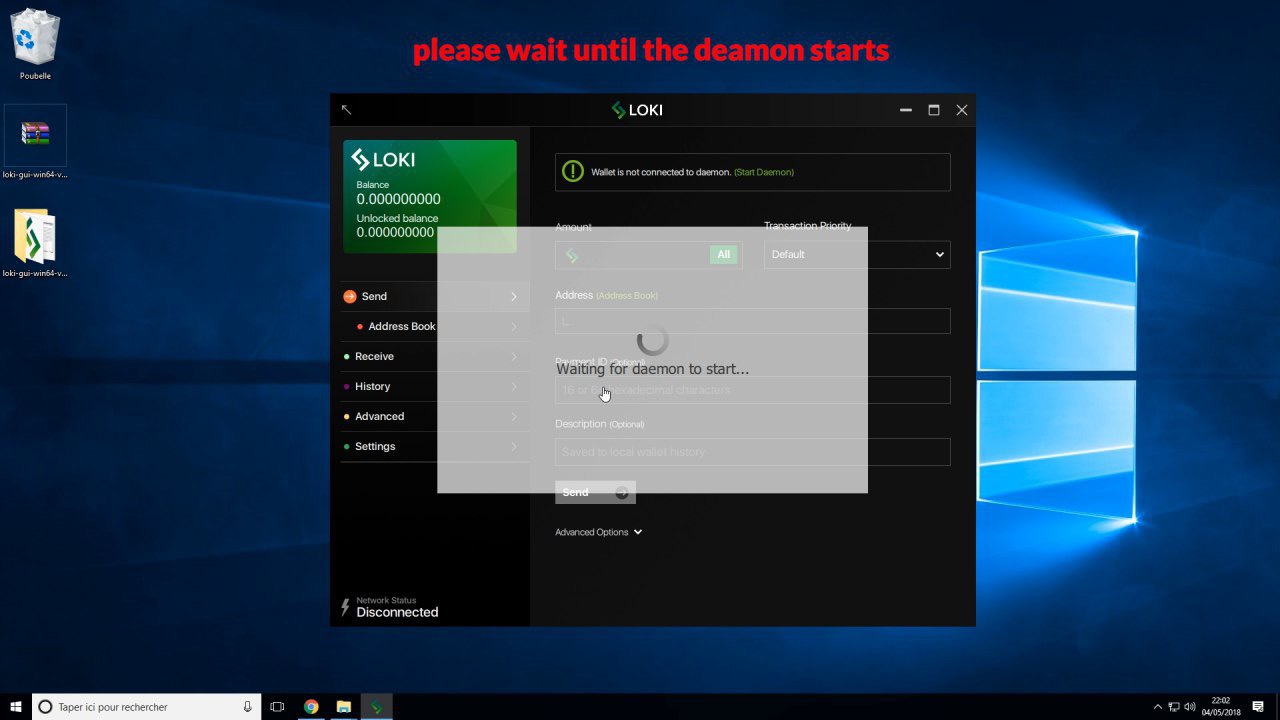Click the Disconnected network status text

[x=397, y=612]
